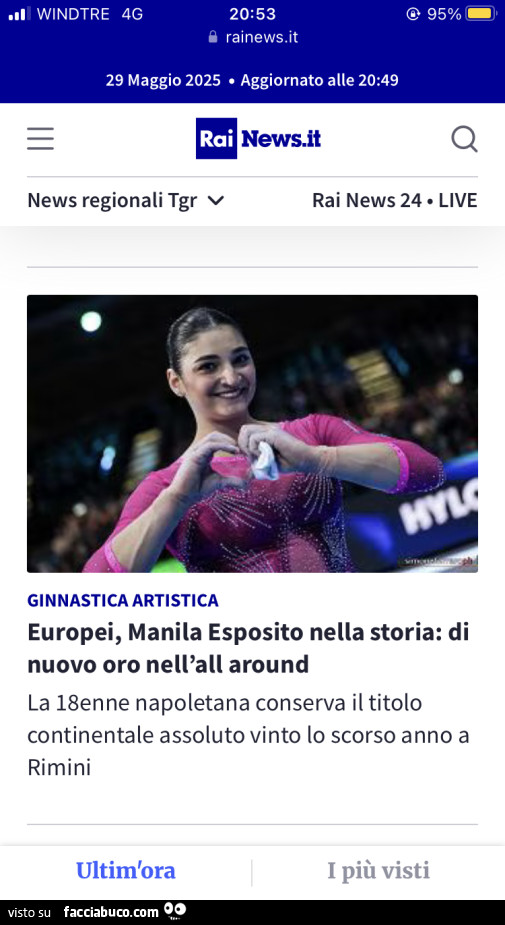The image size is (505, 925).
Task: Switch to the Ultim'ora tab
Action: point(126,871)
